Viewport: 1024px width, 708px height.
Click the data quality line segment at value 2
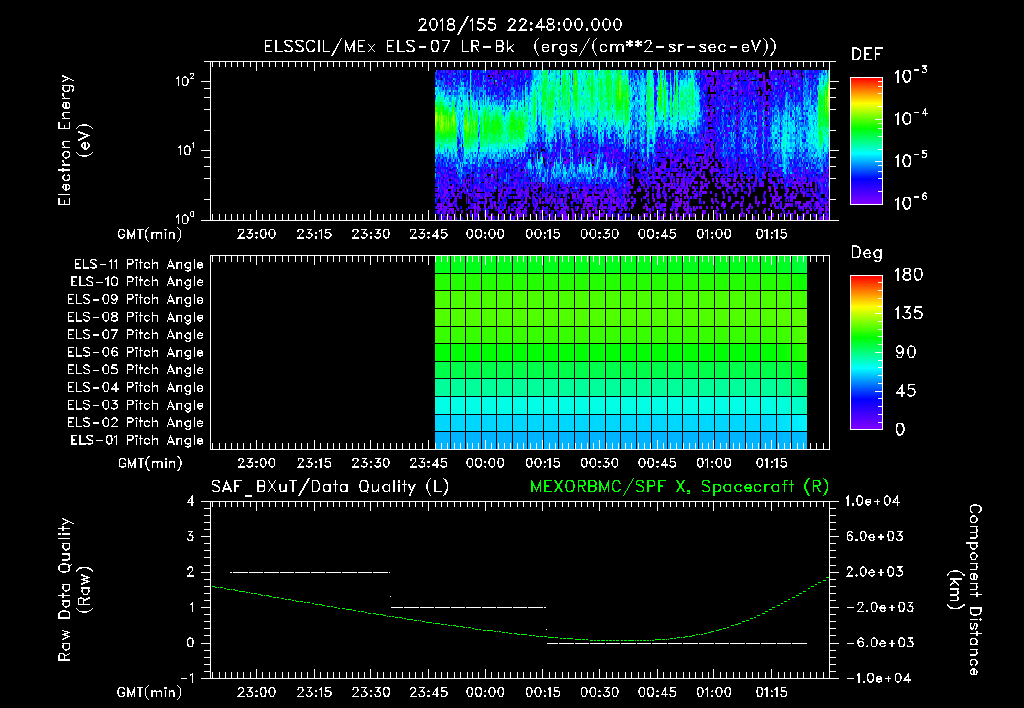tap(310, 572)
